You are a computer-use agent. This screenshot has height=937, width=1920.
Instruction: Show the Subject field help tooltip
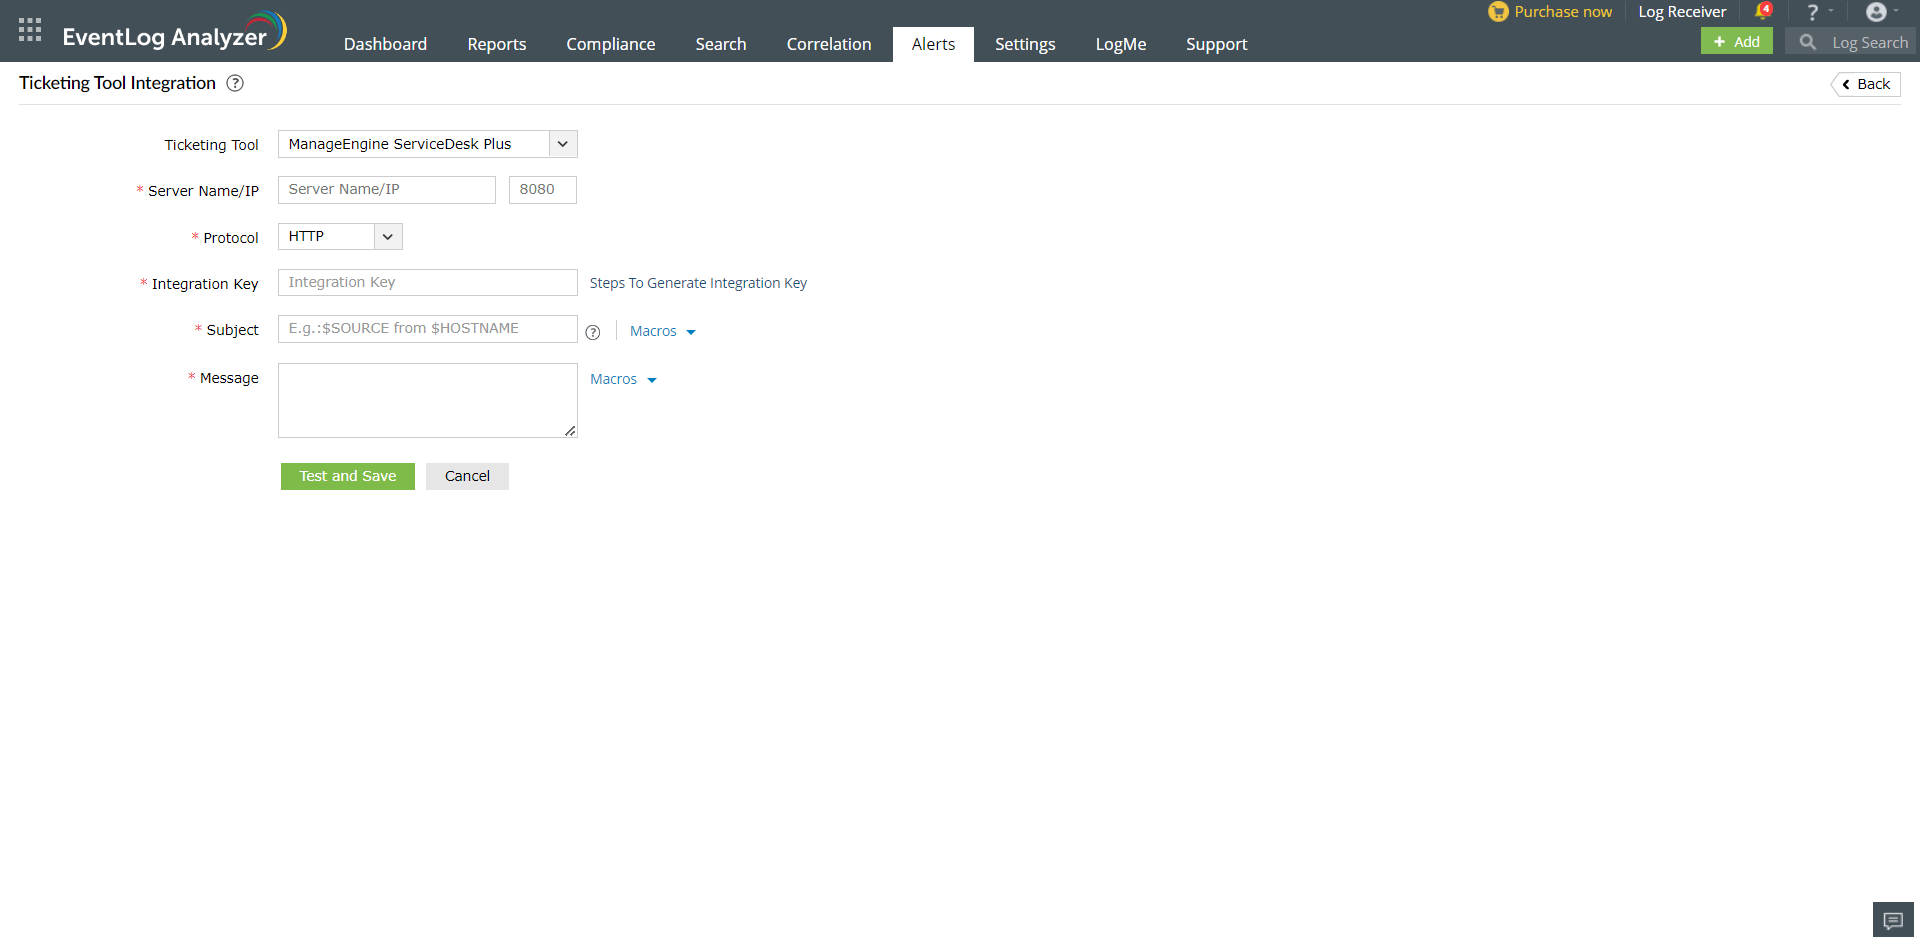593,332
